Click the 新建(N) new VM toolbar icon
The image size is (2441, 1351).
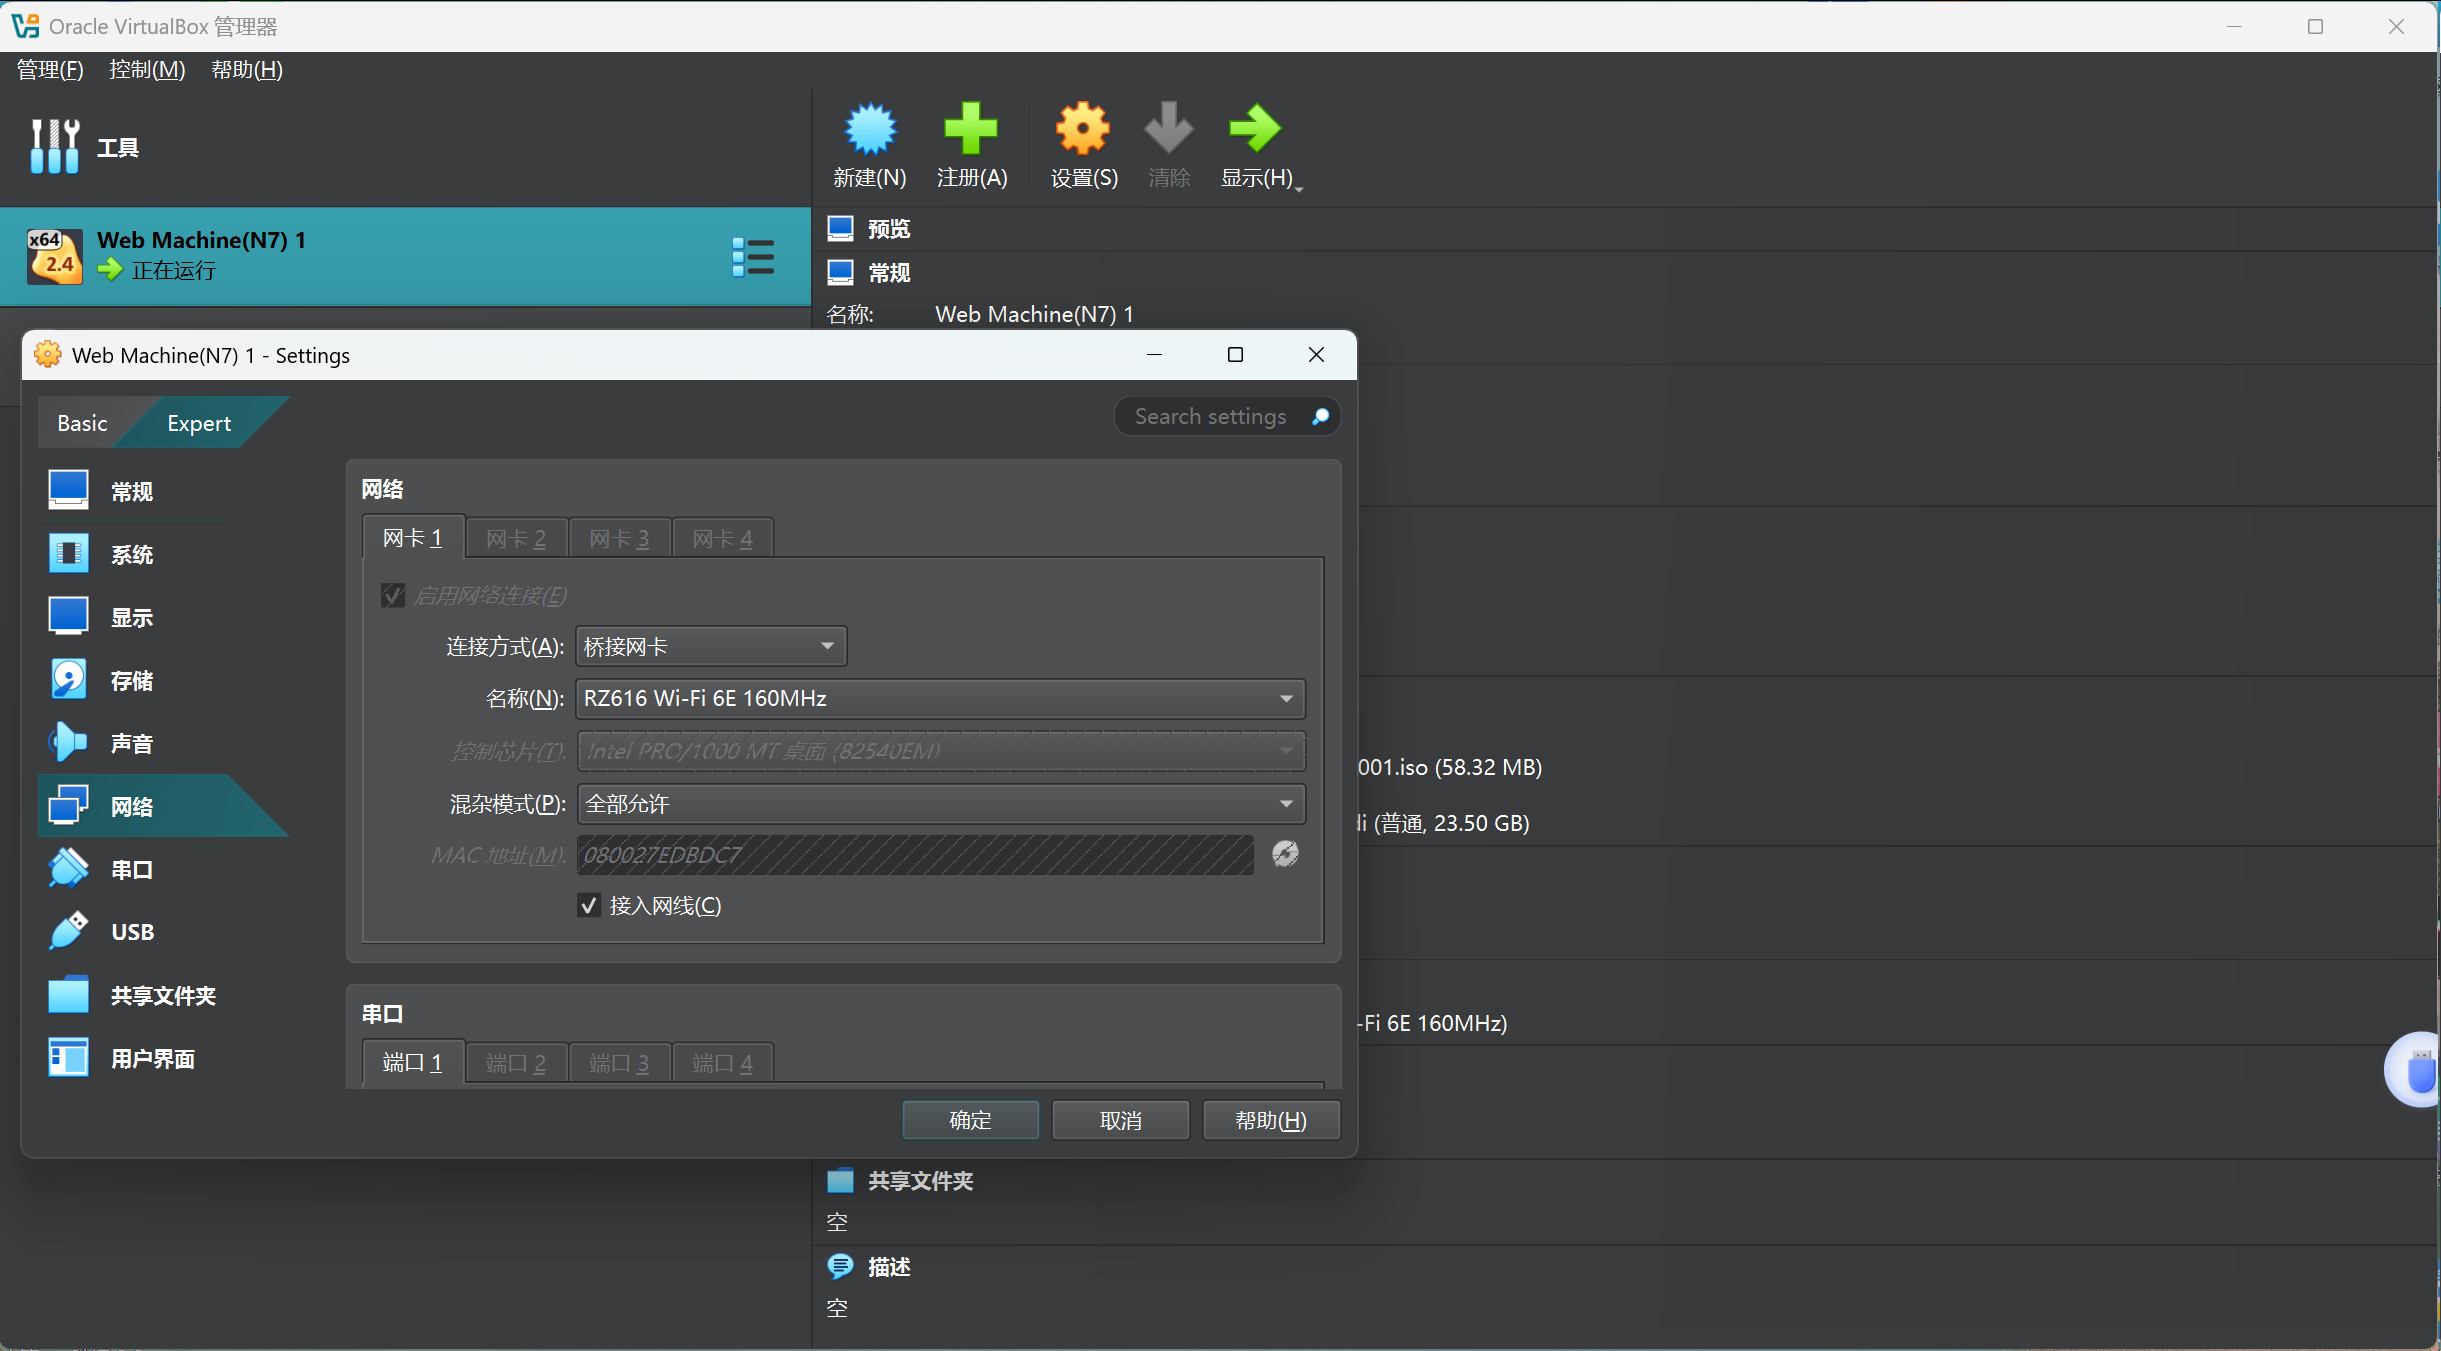[870, 130]
